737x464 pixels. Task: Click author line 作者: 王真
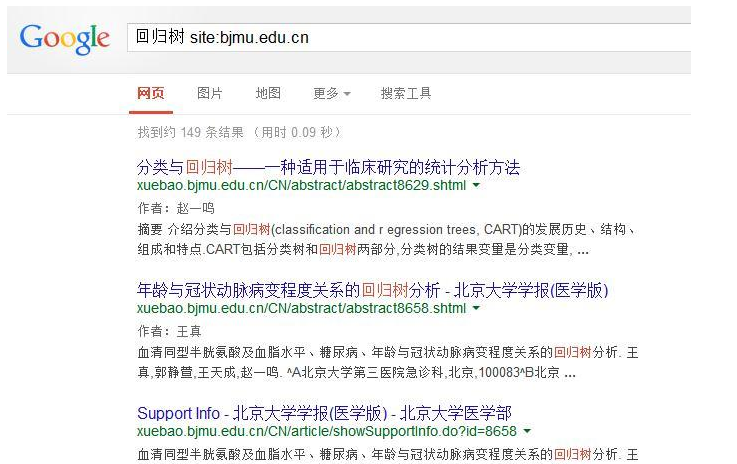[x=169, y=331]
